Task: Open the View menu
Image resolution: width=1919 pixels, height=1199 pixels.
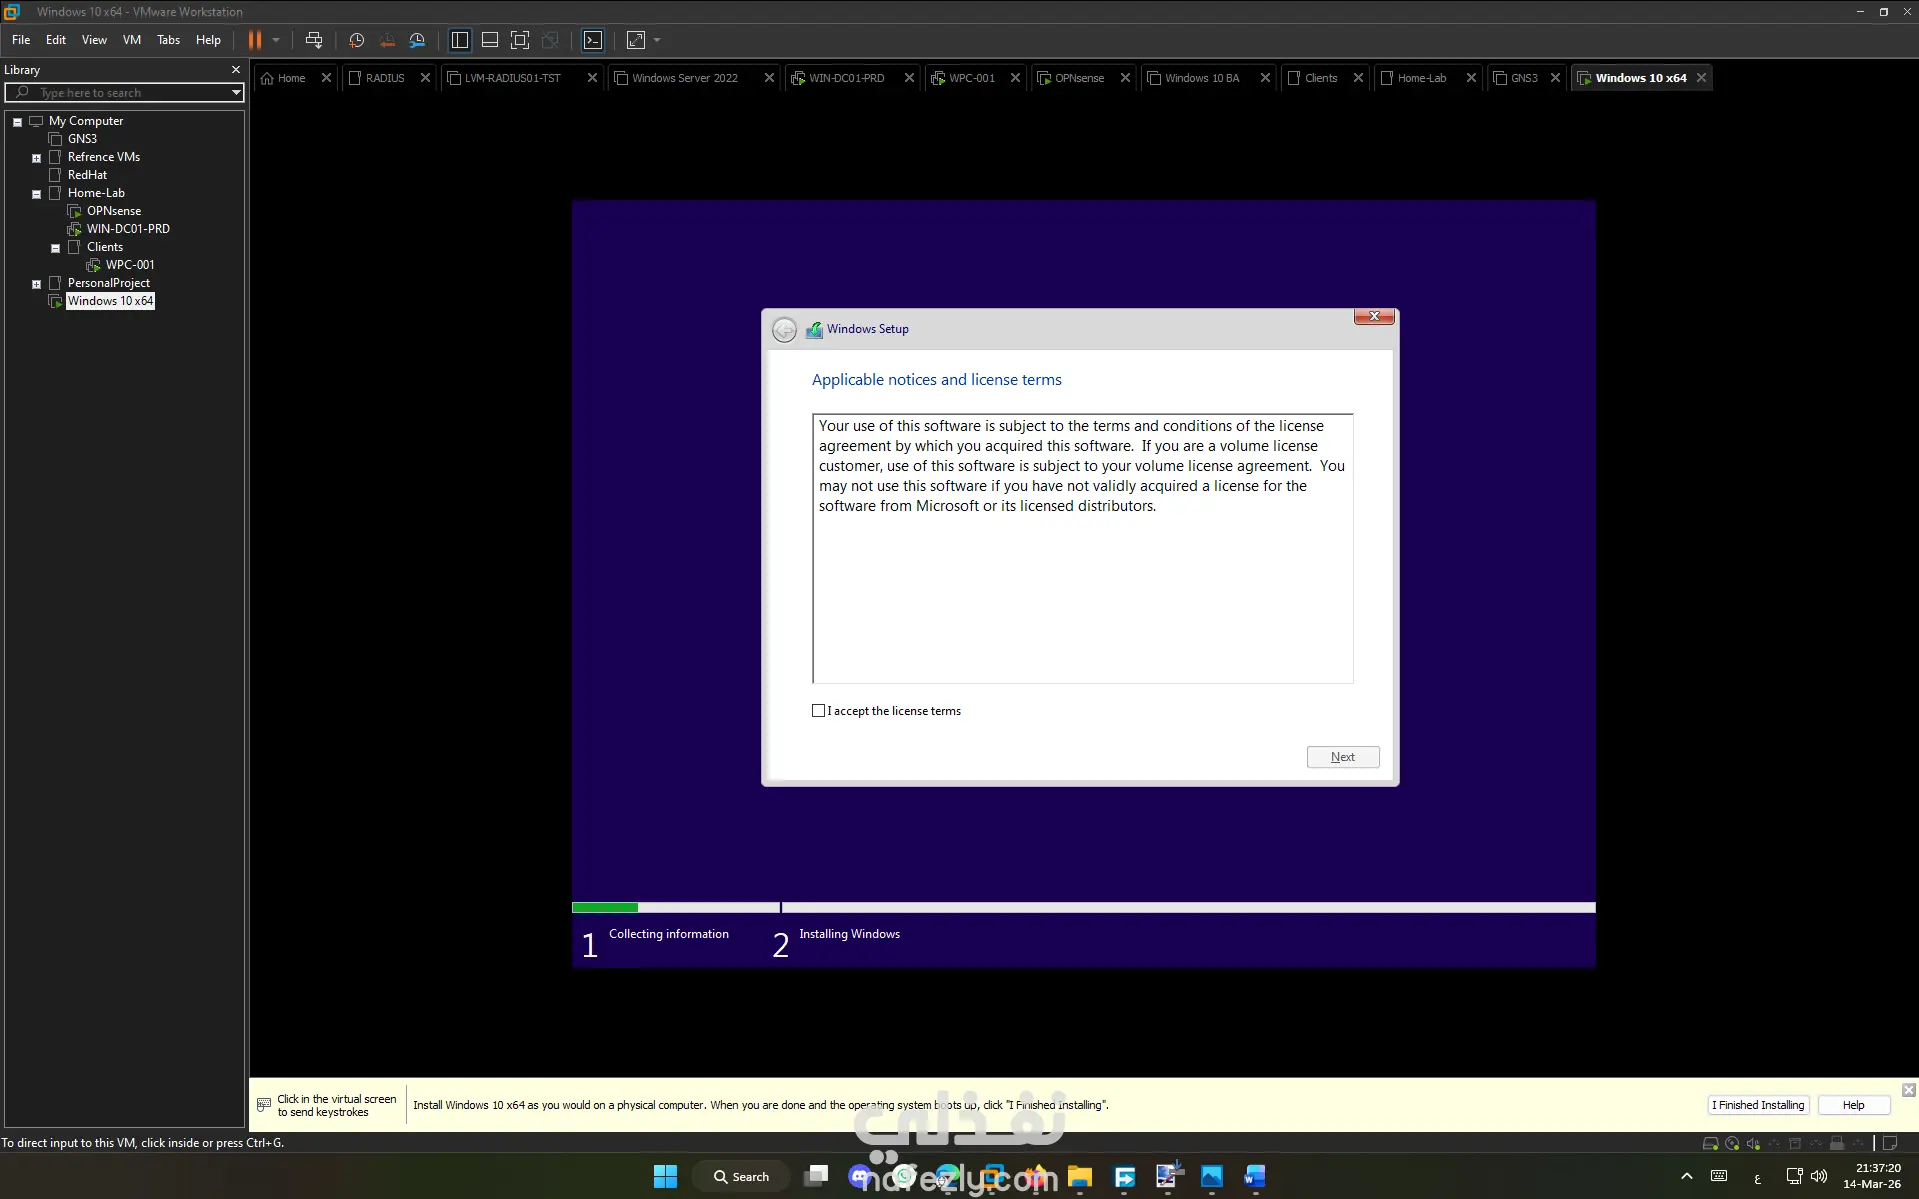Action: [x=94, y=40]
